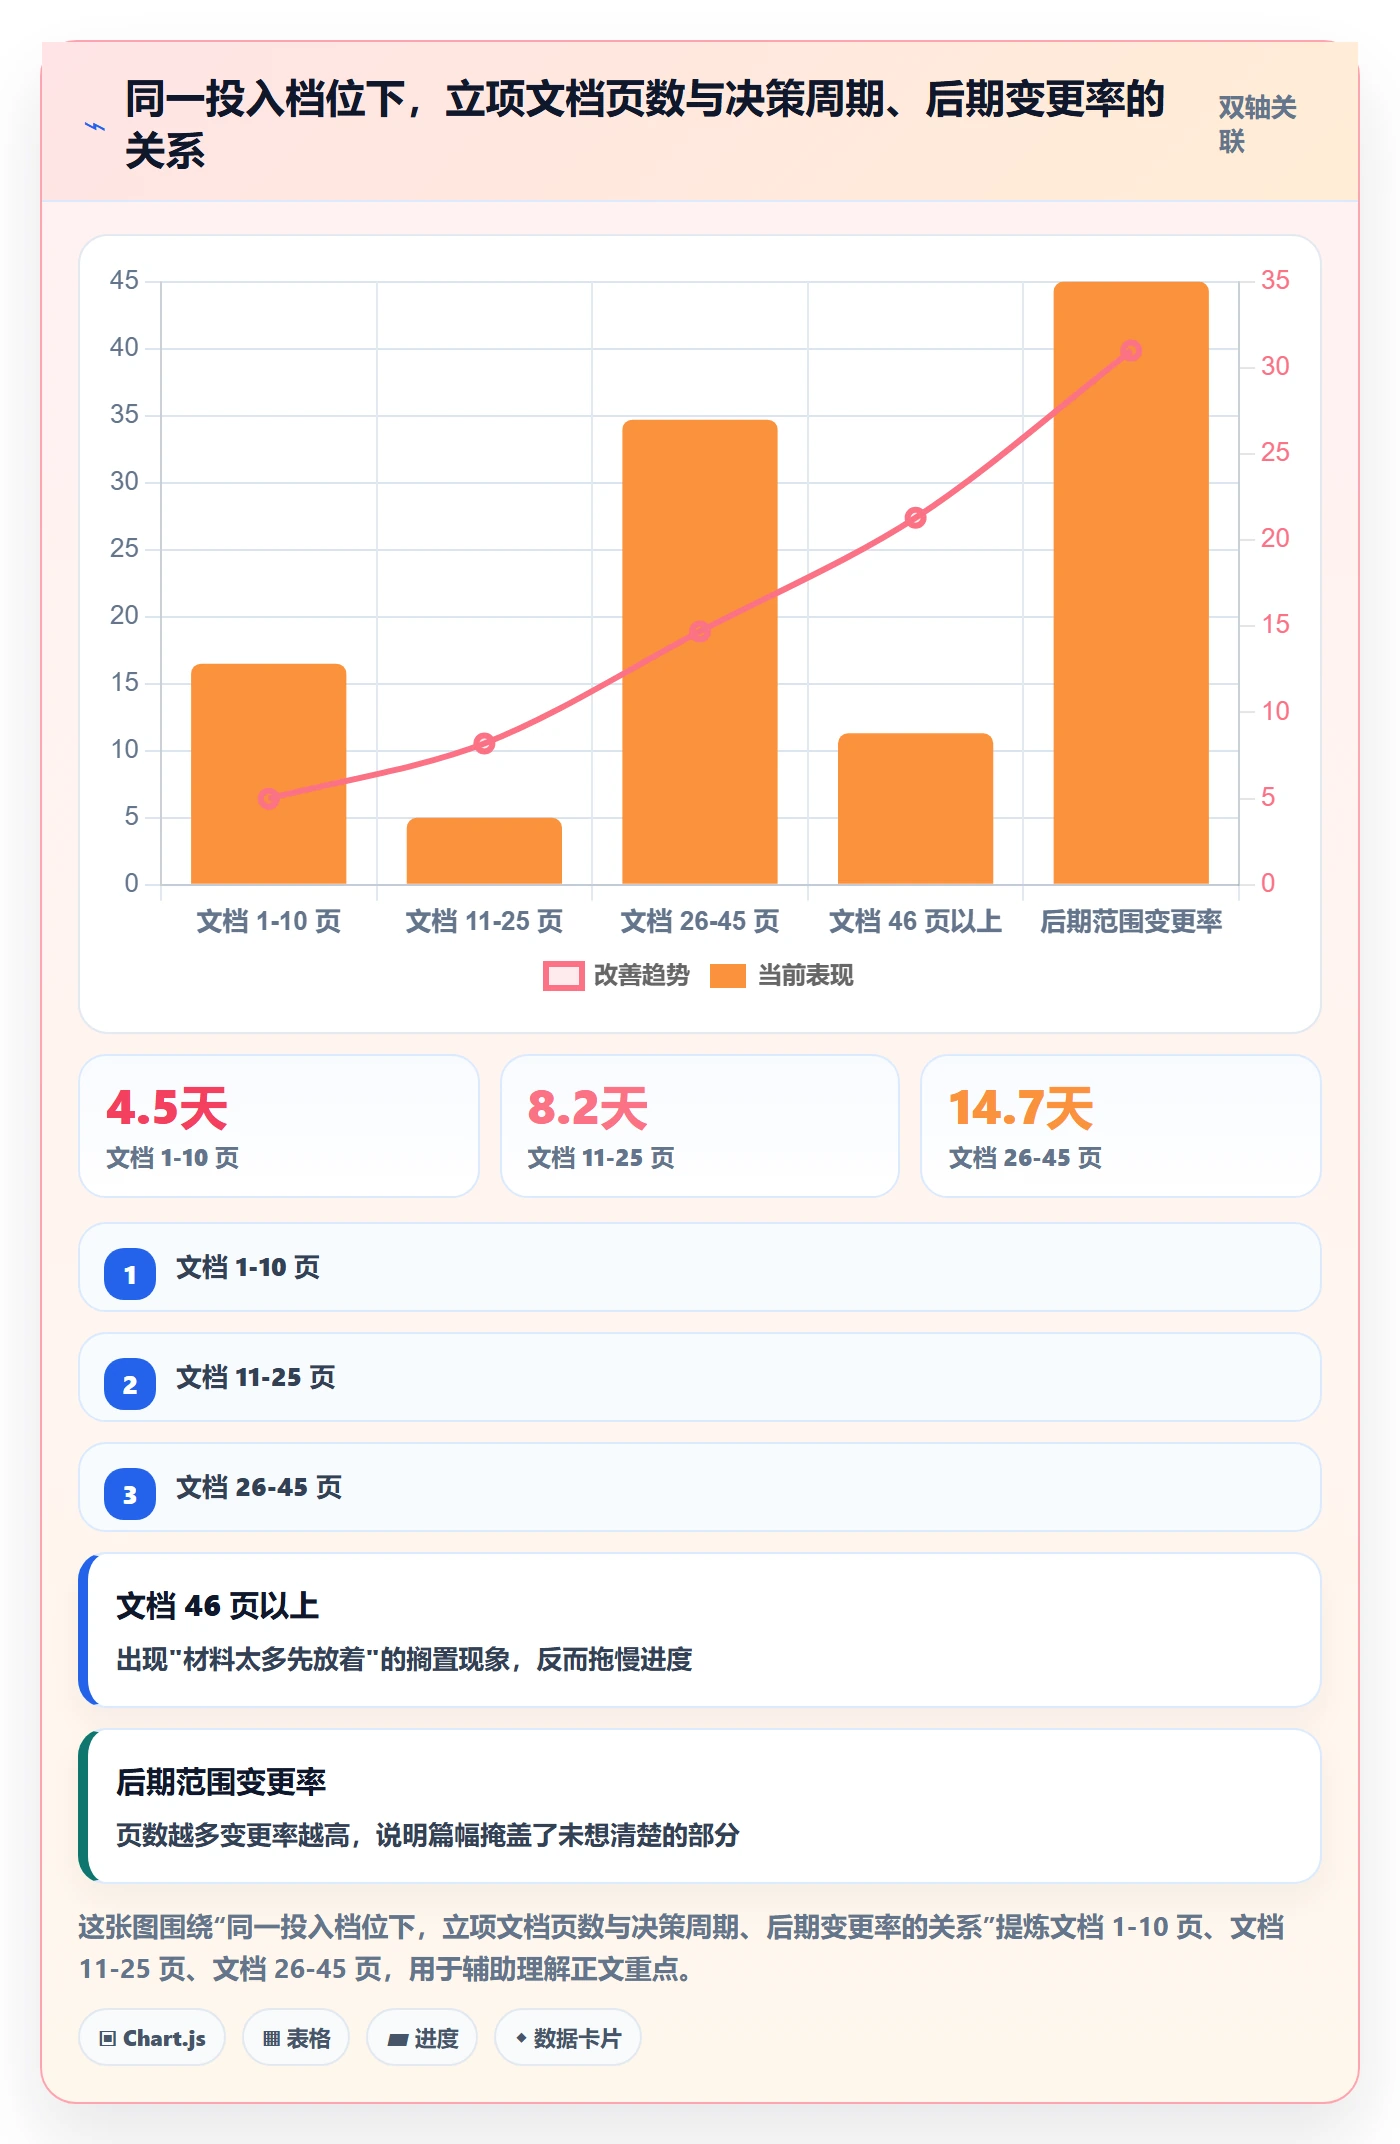Screen dimensions: 1400x2144
Task: Click the number 3 badge icon
Action: [x=130, y=1494]
